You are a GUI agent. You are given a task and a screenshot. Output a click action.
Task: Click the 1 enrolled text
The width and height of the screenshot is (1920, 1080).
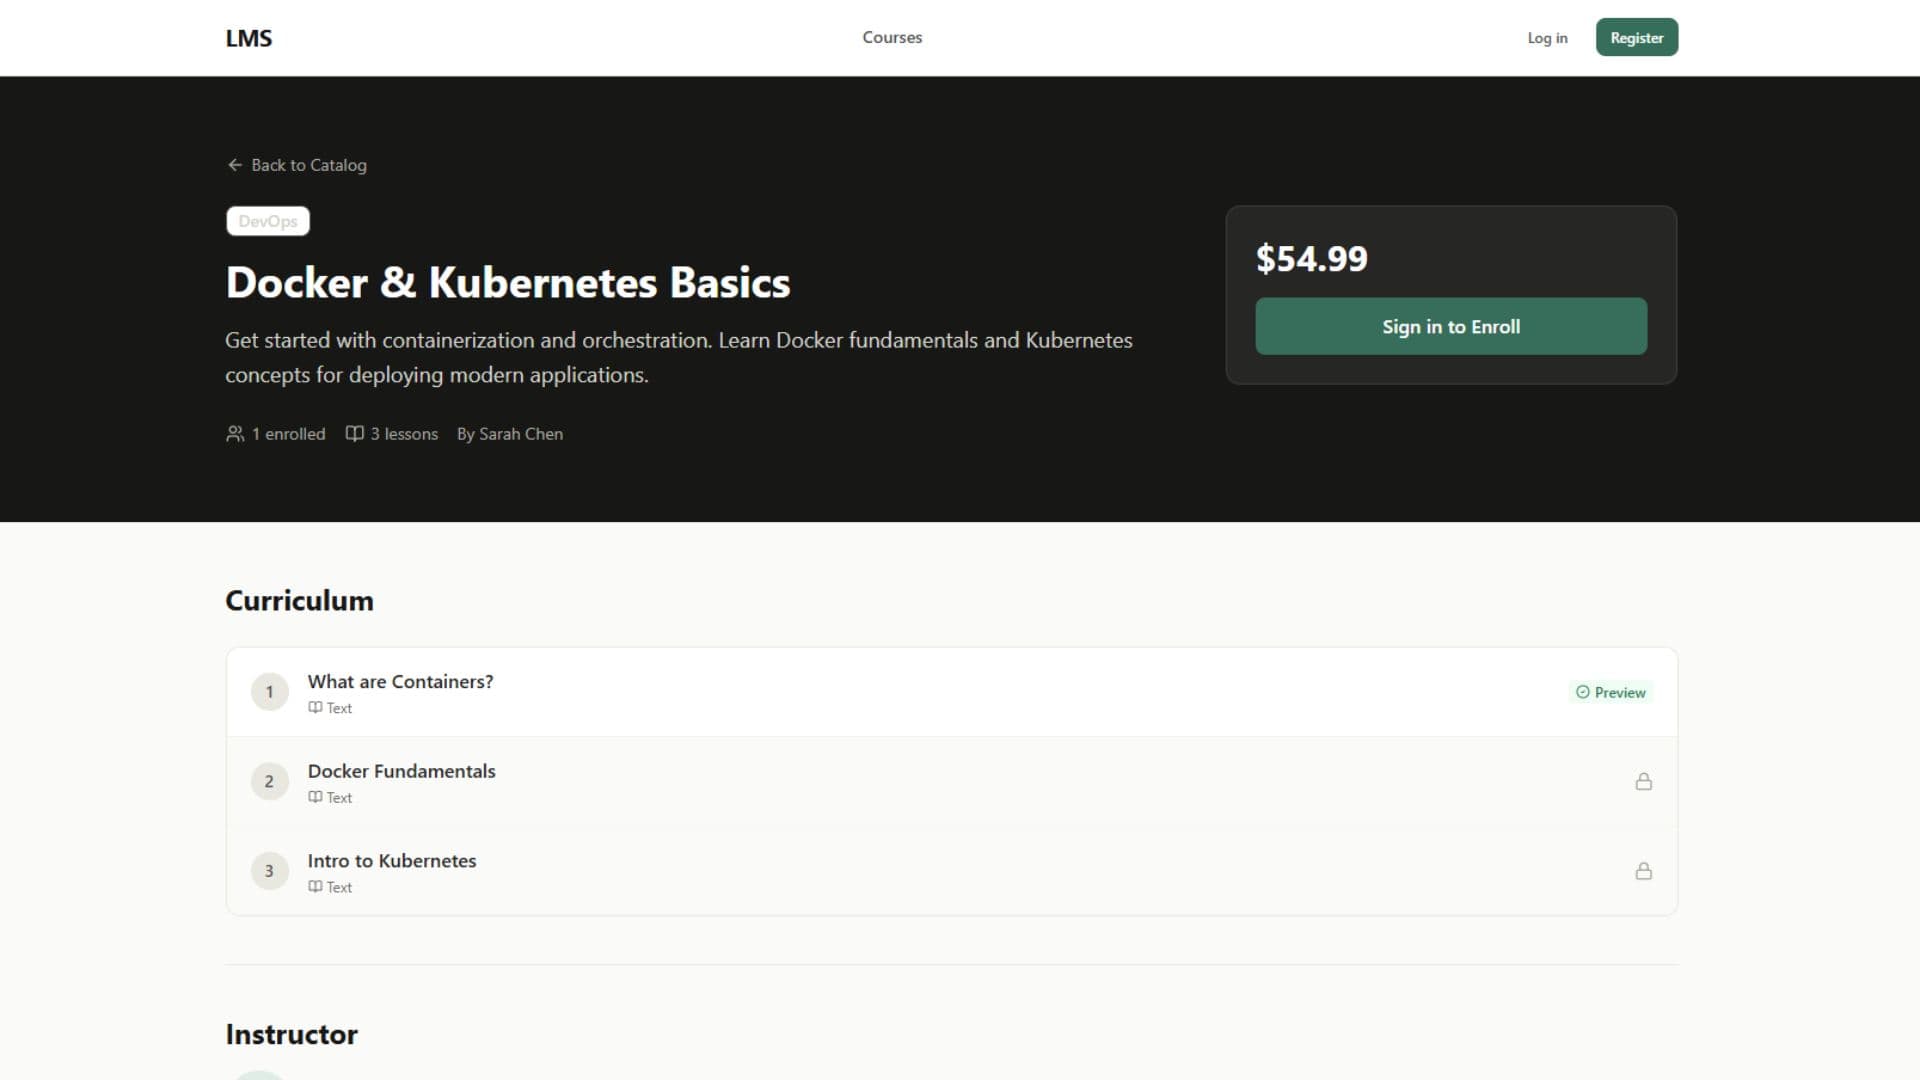(288, 434)
